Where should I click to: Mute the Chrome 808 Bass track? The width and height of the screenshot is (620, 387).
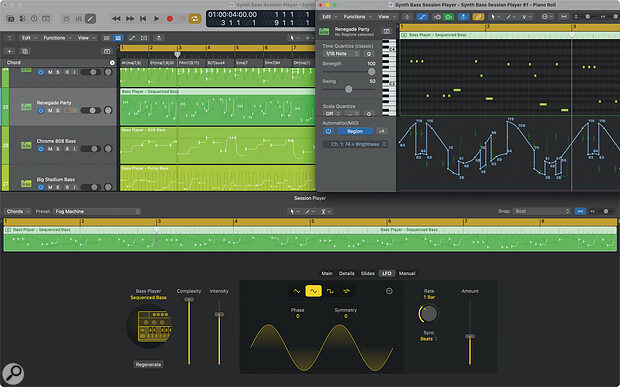click(x=50, y=149)
